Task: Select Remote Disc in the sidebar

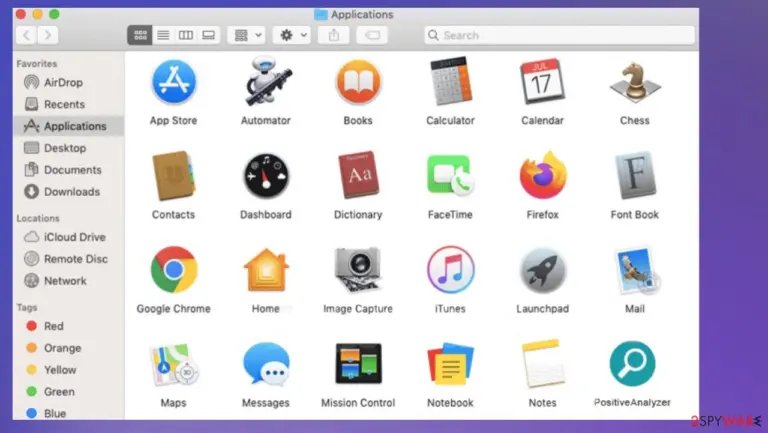Action: [69, 259]
